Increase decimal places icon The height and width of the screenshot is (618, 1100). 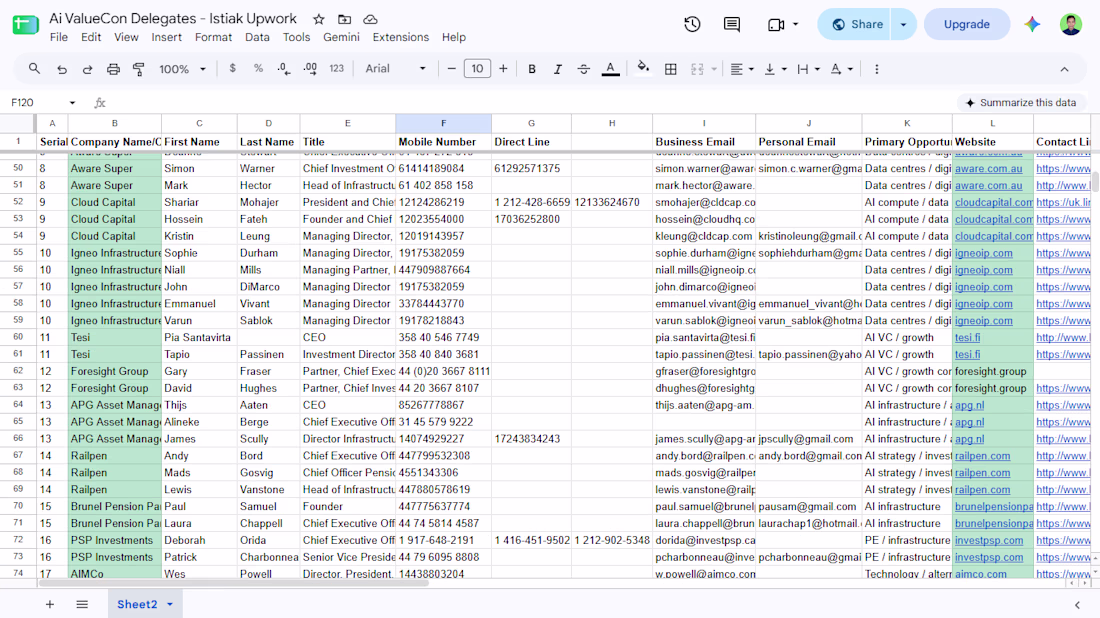[310, 69]
